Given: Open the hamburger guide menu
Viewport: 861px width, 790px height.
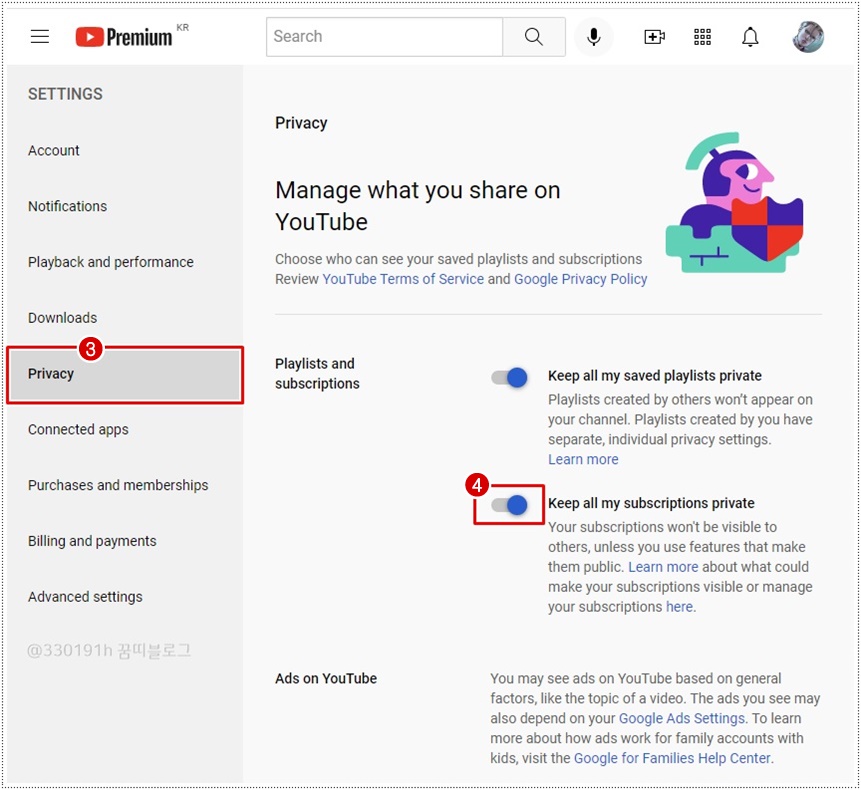Looking at the screenshot, I should tap(40, 37).
